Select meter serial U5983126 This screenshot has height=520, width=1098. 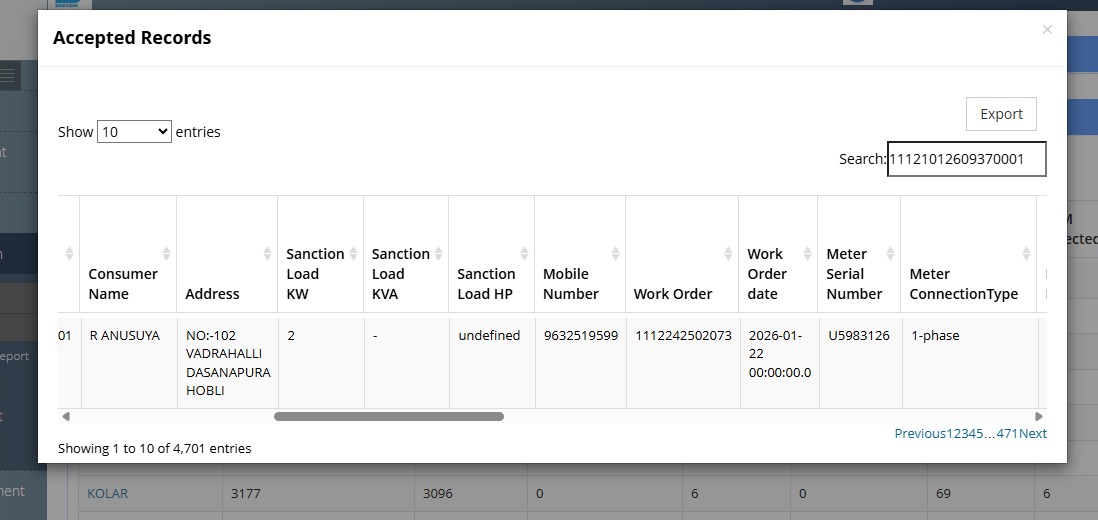[859, 335]
